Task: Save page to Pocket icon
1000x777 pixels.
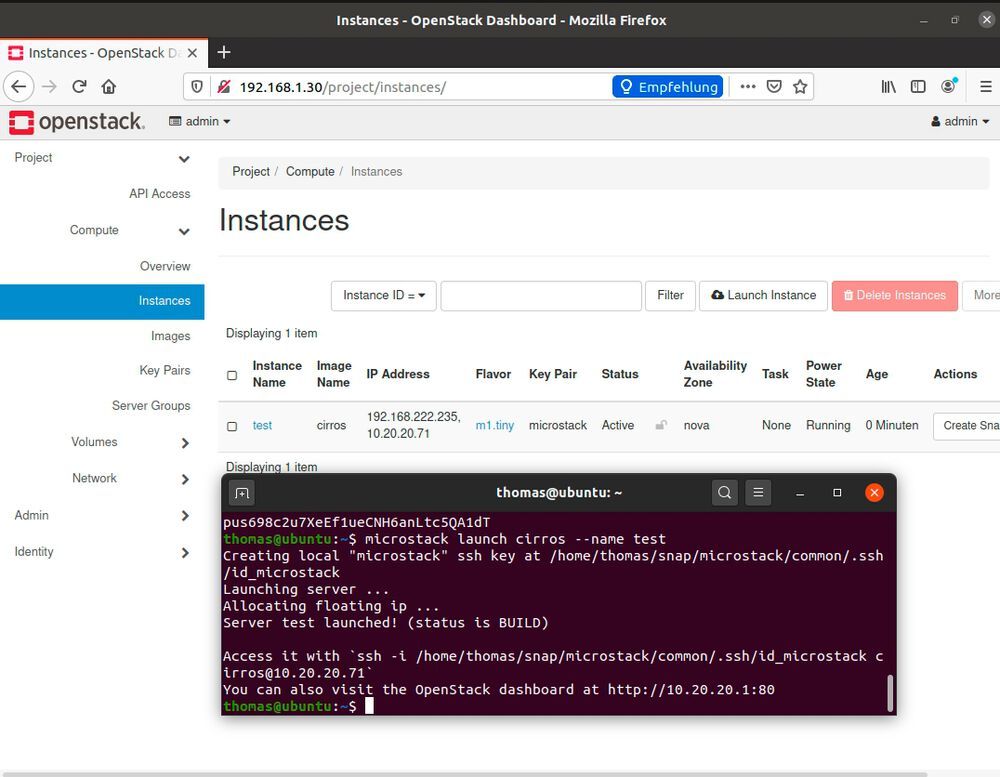Action: pos(774,87)
